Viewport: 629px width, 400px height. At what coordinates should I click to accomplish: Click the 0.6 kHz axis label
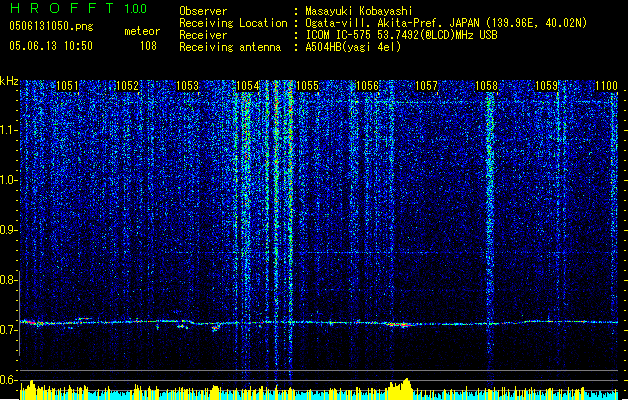(8, 380)
